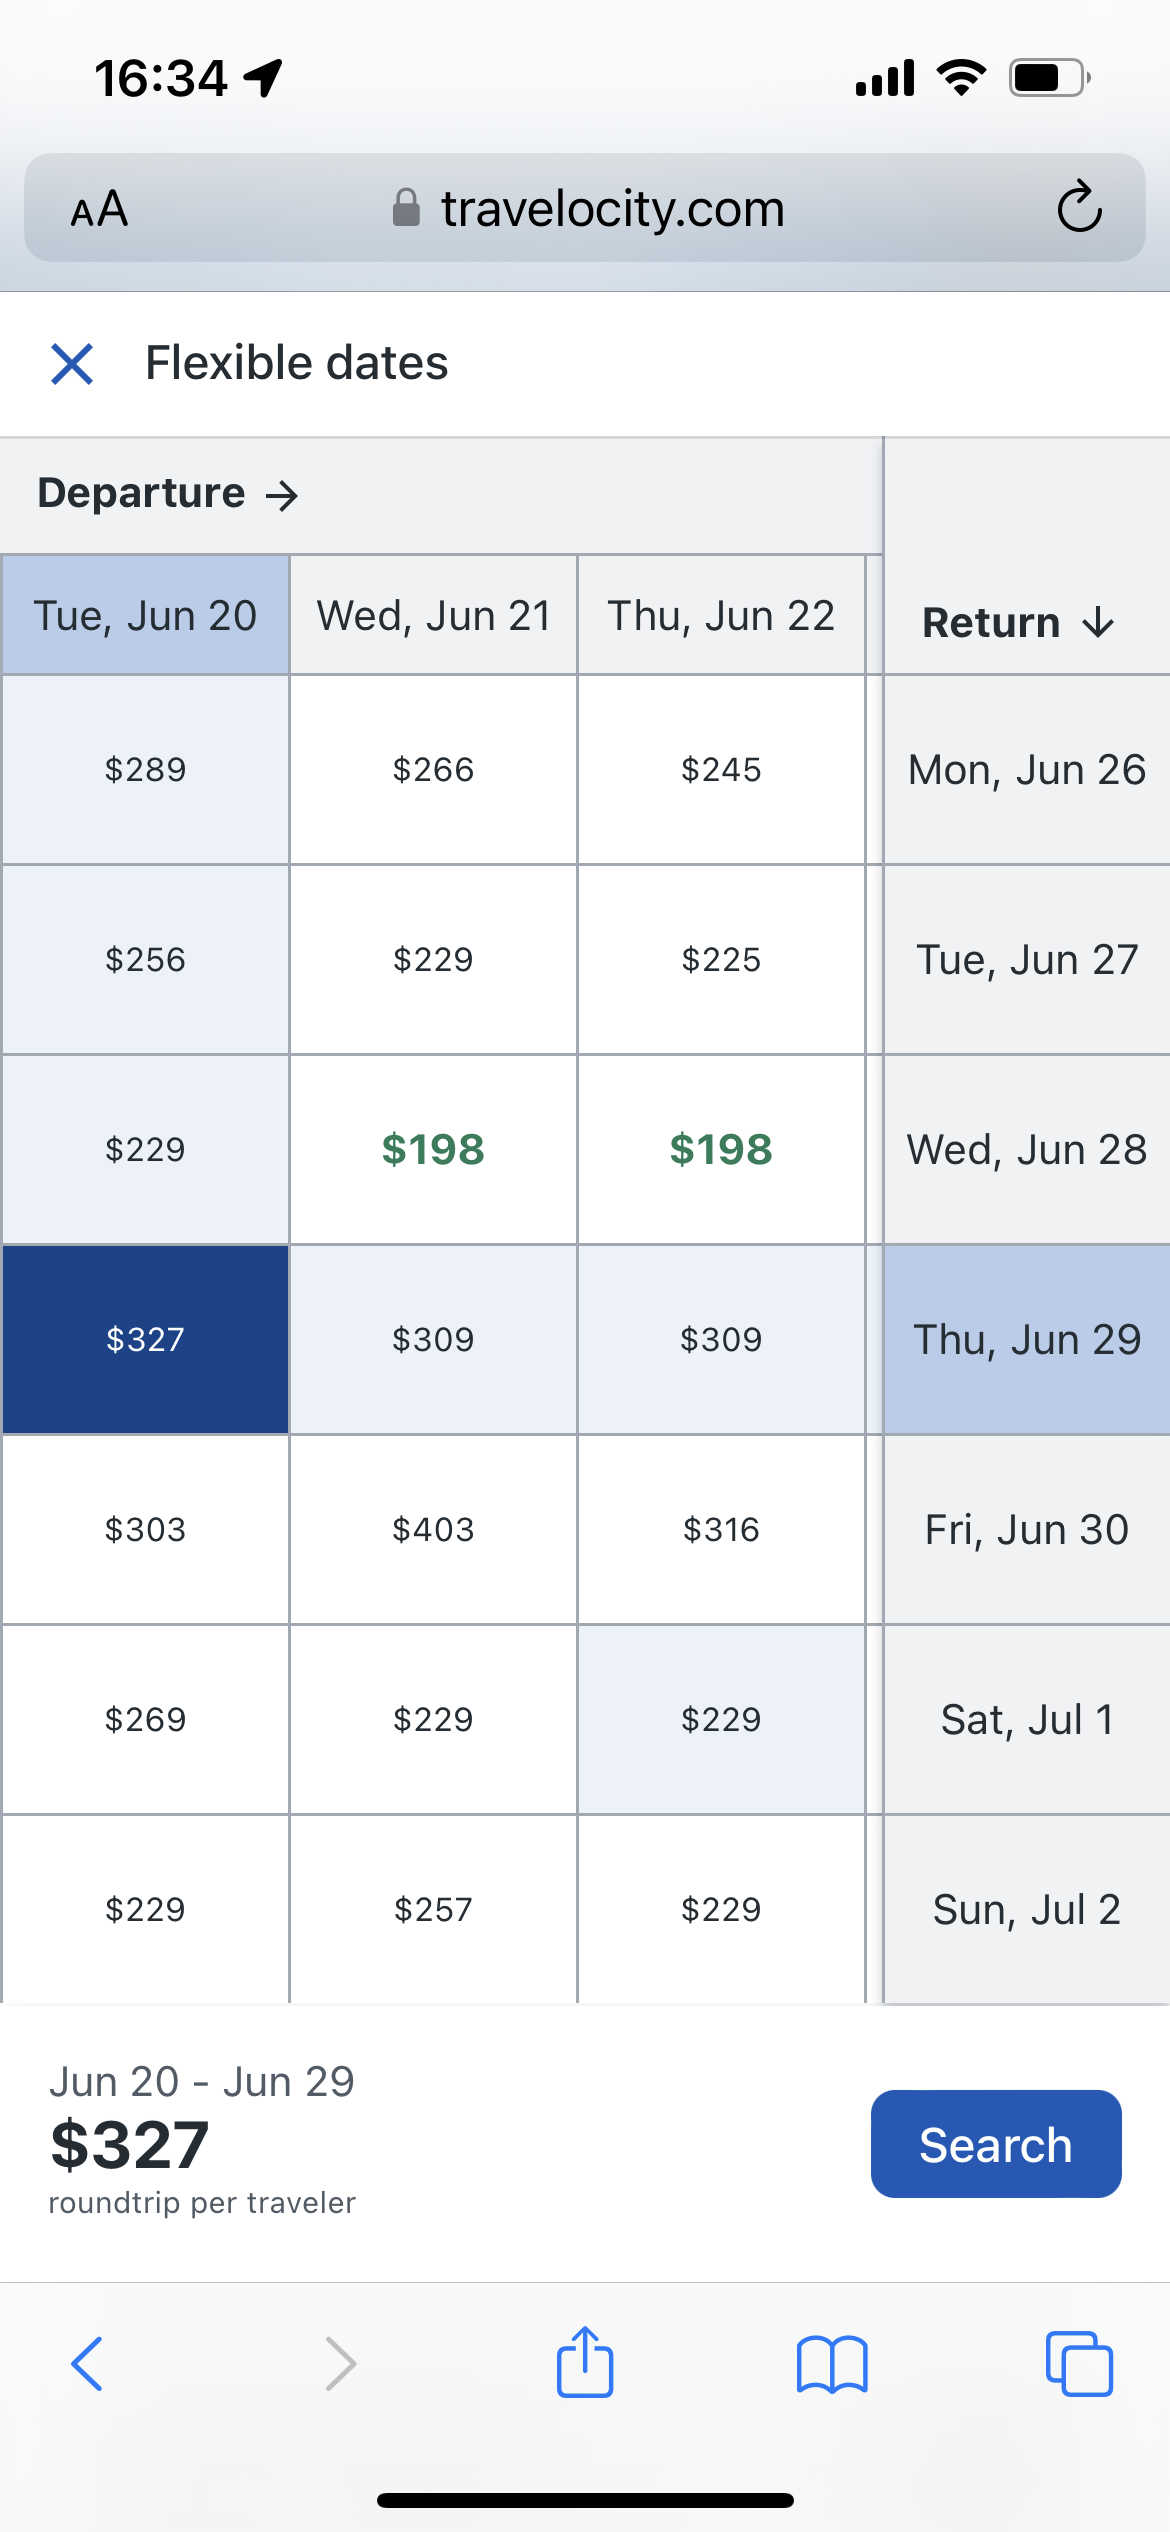Show open tabs with tabs icon

click(1079, 2364)
